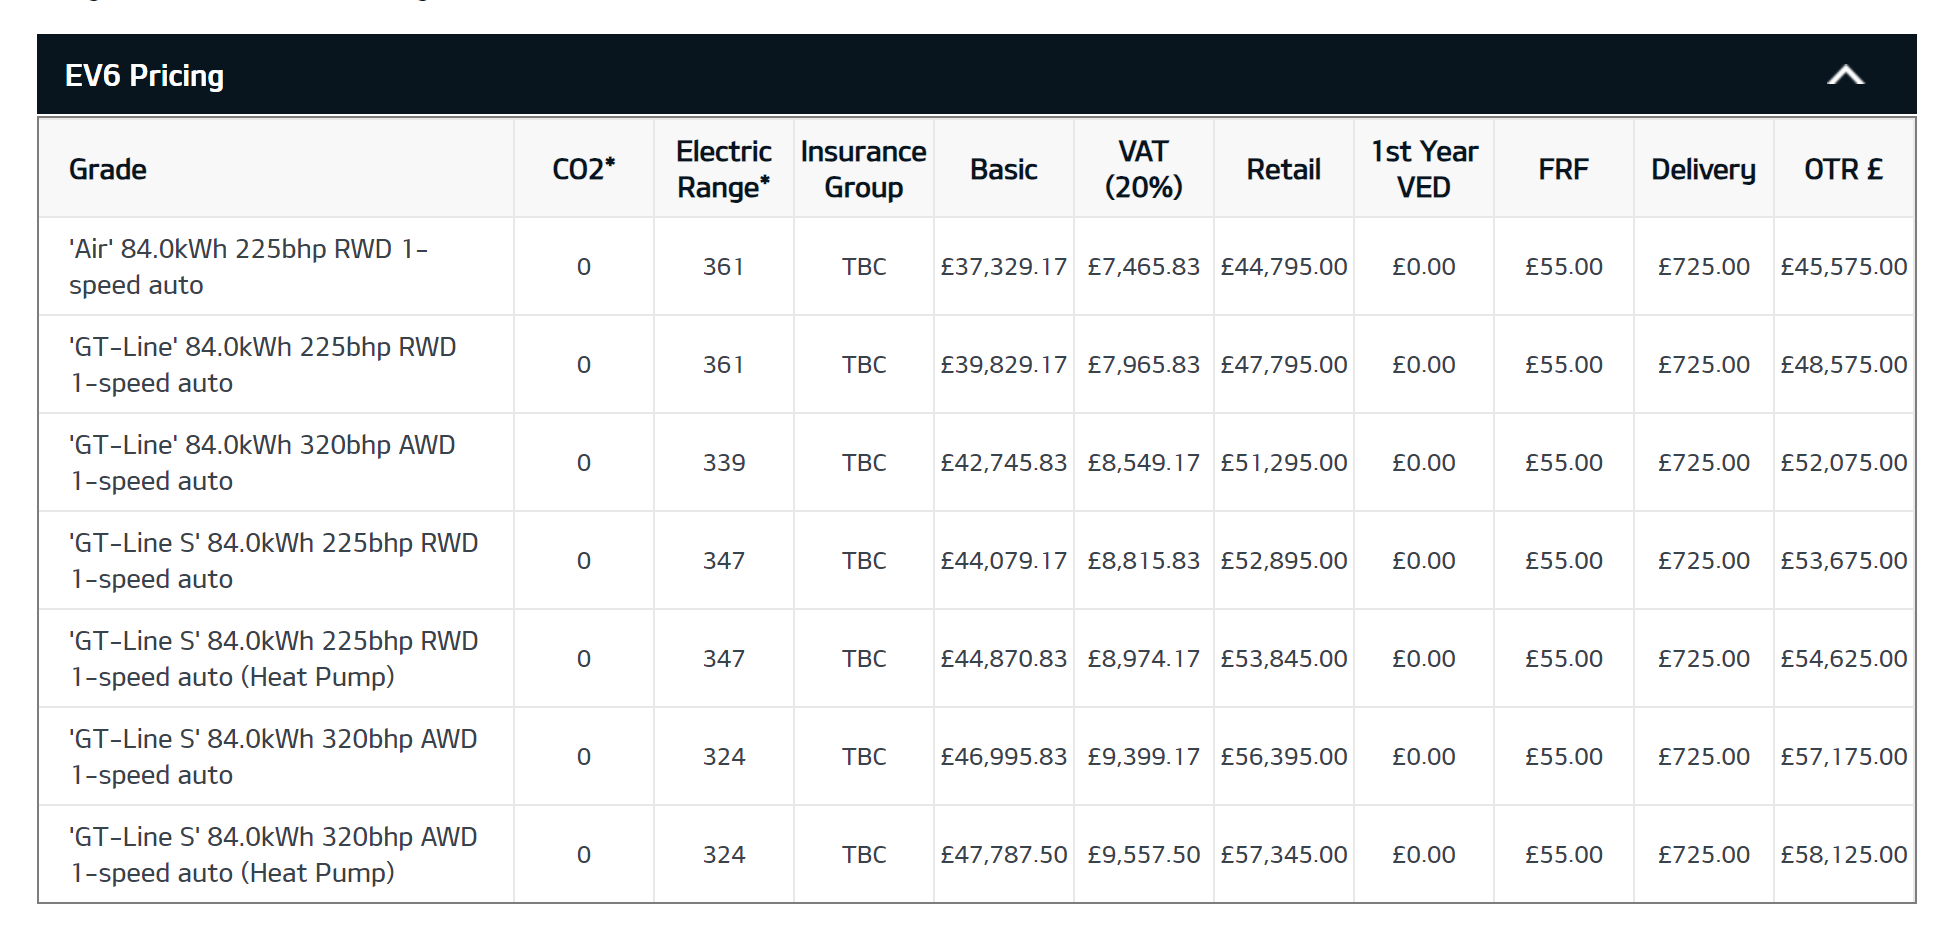This screenshot has width=1946, height=925.
Task: Click the £725.00 delivery in 'Air' row
Action: (x=1704, y=267)
